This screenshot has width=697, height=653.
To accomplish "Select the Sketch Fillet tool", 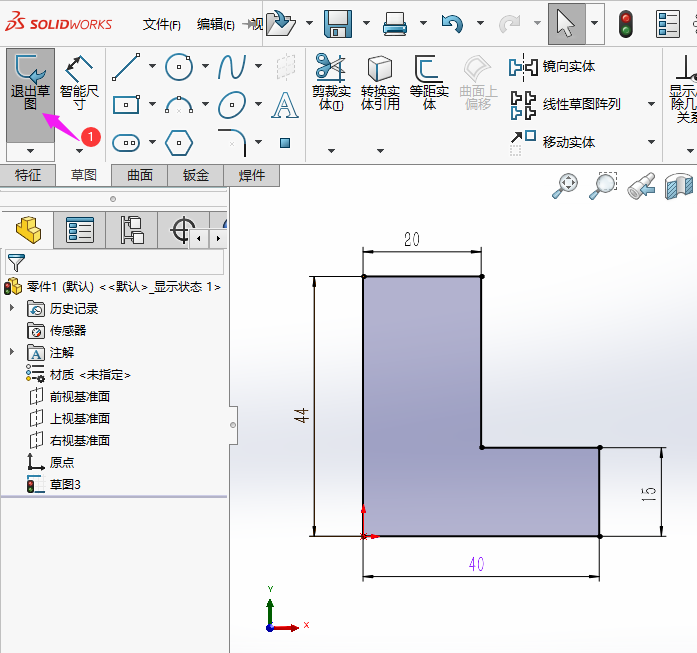I will click(x=232, y=143).
